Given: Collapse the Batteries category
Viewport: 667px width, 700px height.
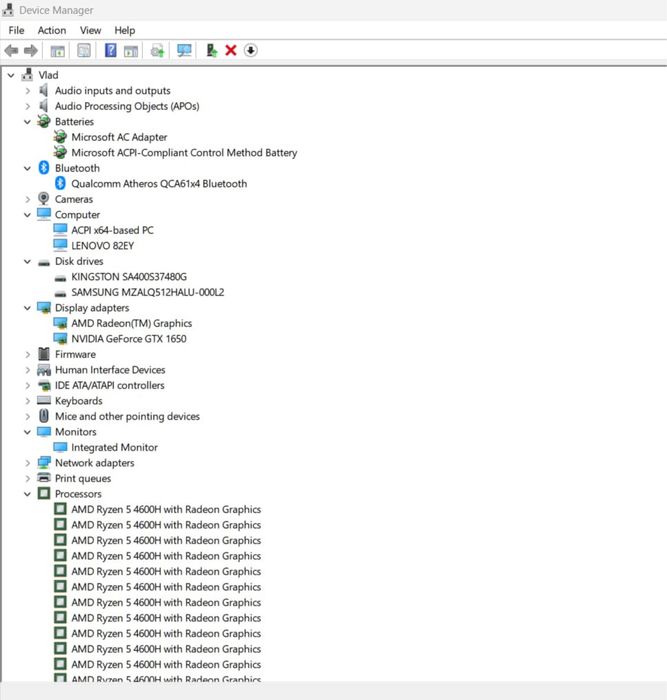Looking at the screenshot, I should click(27, 122).
